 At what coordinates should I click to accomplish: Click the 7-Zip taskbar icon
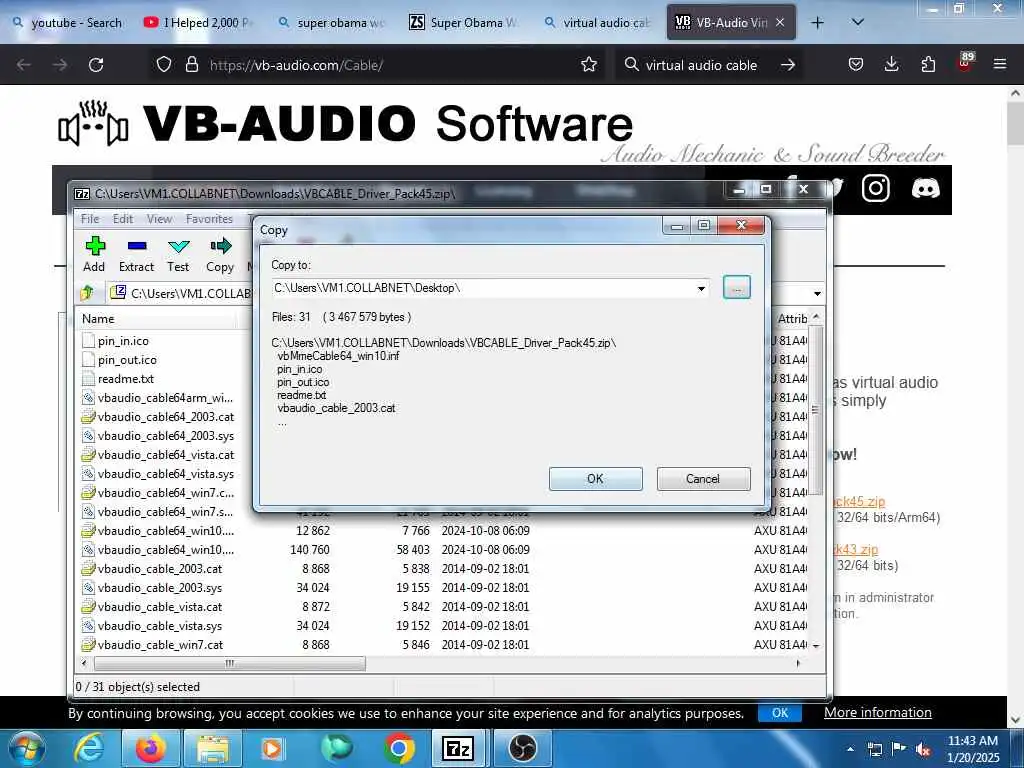(458, 749)
